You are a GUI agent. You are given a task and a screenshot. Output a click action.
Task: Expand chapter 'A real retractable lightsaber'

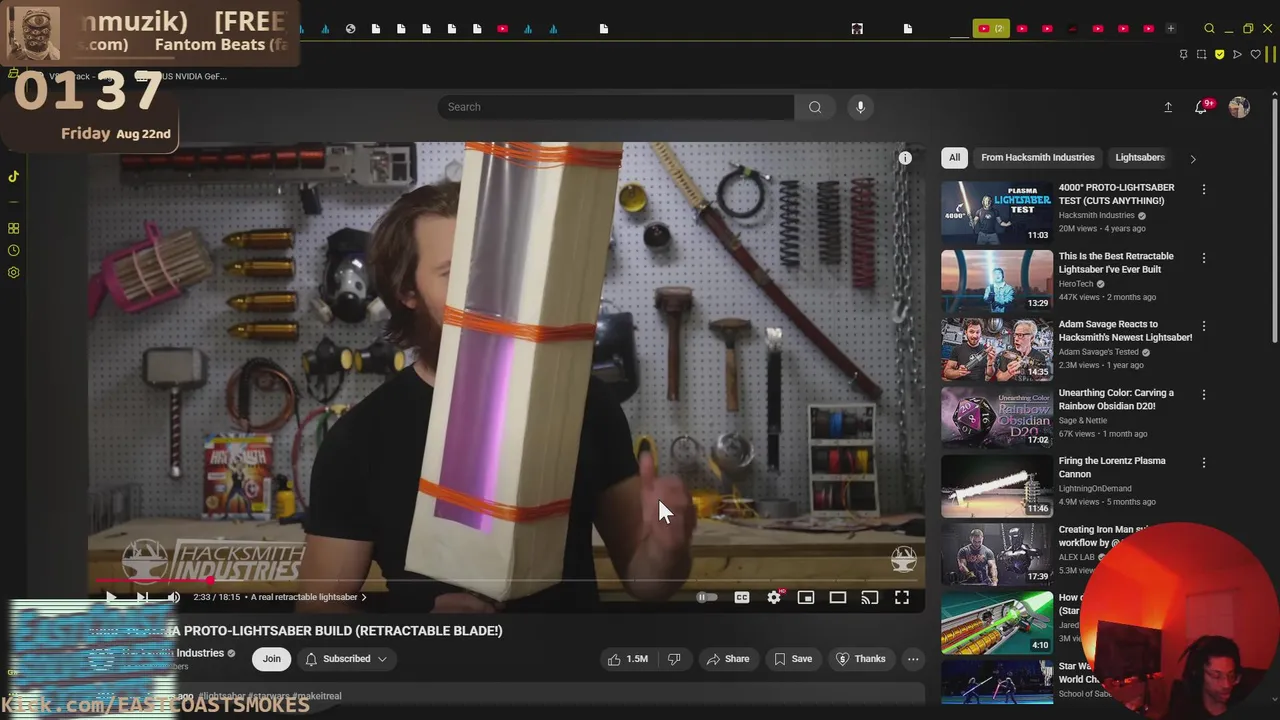[x=309, y=597]
